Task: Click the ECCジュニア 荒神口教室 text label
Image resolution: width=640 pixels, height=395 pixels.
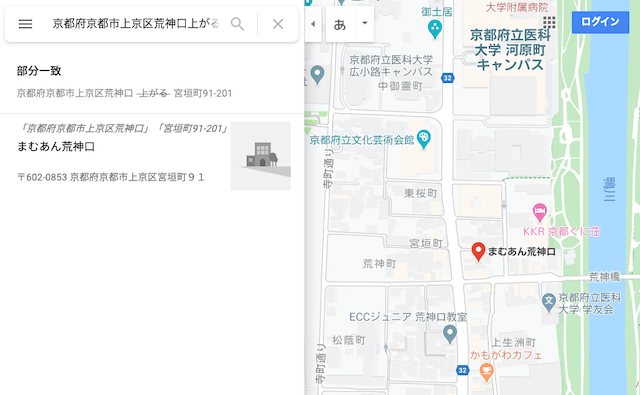Action: 408,317
